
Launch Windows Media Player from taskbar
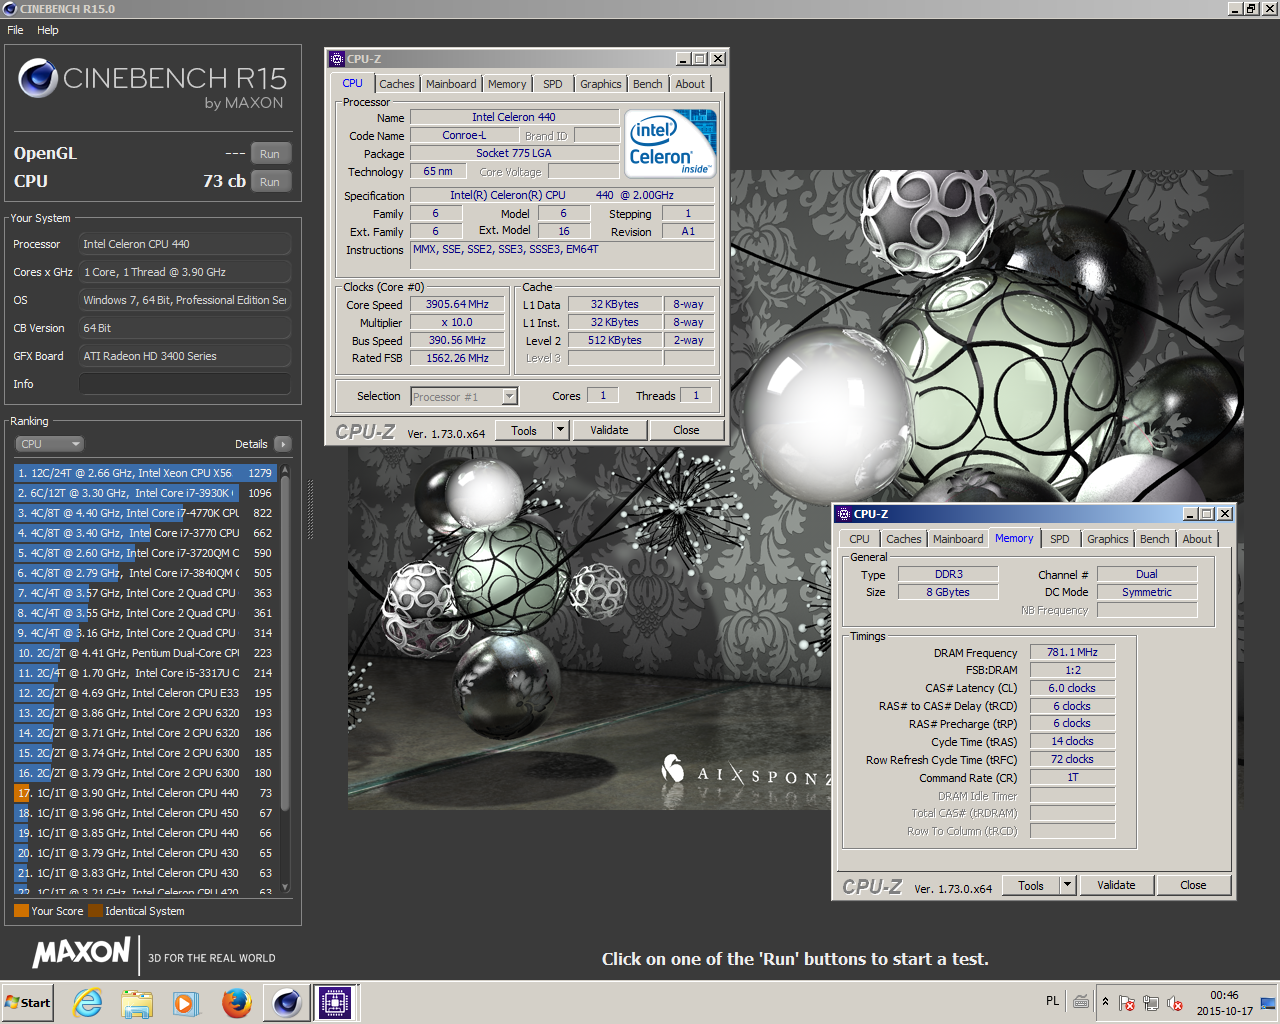click(x=186, y=1002)
